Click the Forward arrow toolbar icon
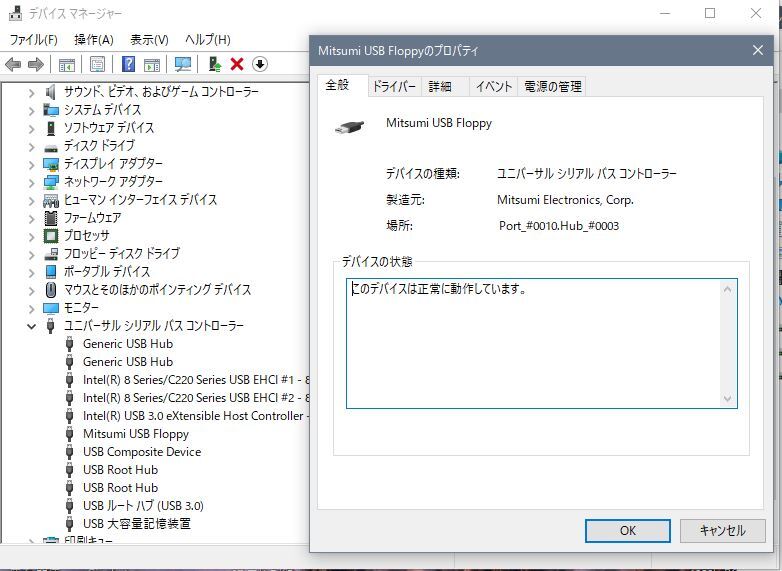The width and height of the screenshot is (782, 571). [x=35, y=64]
